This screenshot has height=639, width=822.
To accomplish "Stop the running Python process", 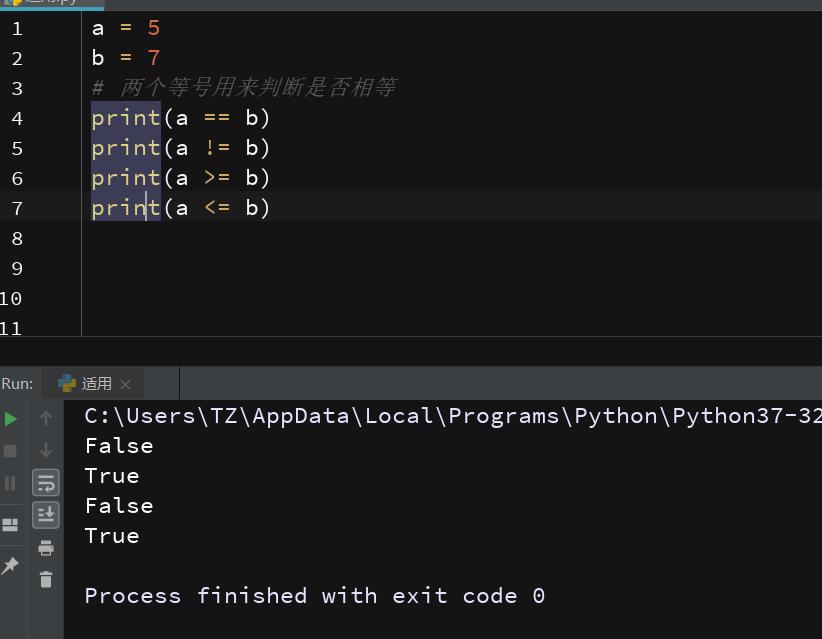I will tap(11, 450).
